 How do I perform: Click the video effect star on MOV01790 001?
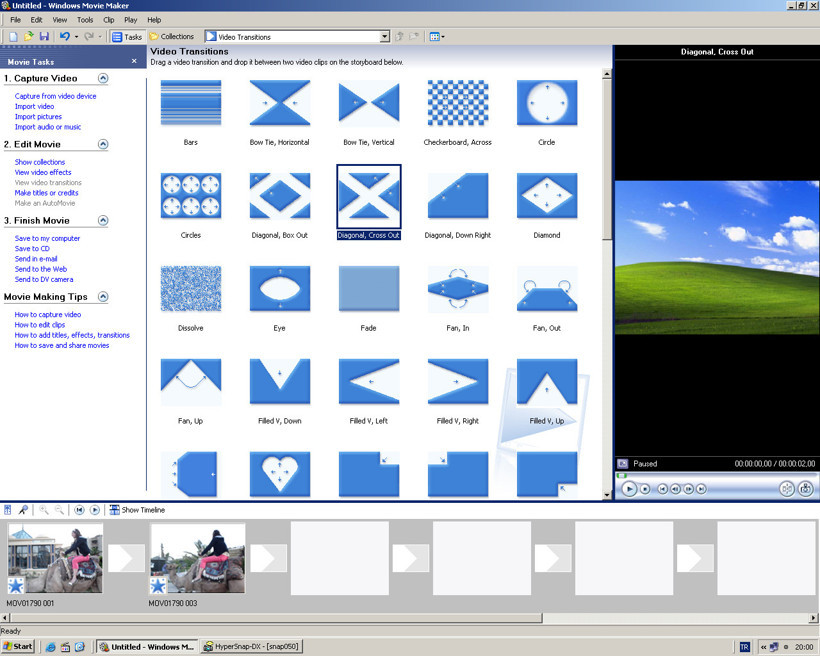pyautogui.click(x=16, y=585)
